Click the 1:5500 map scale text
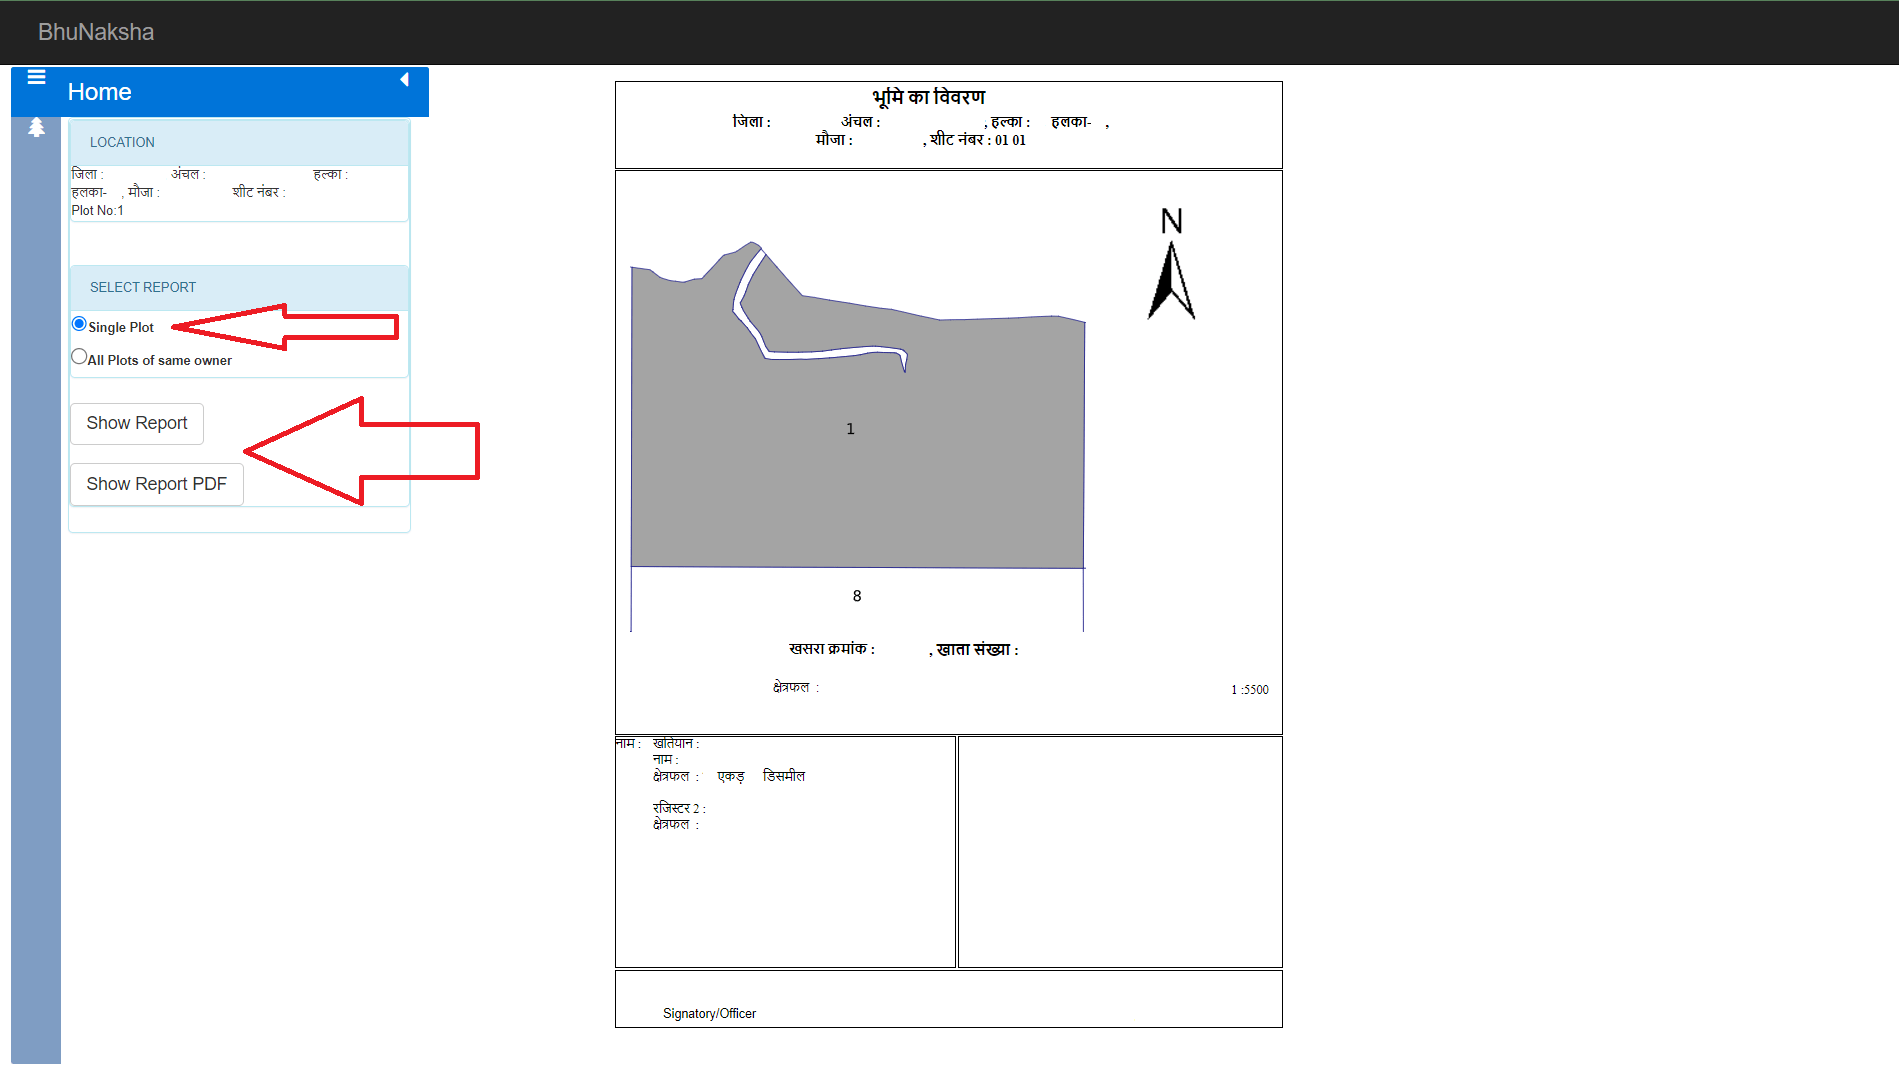The height and width of the screenshot is (1074, 1899). [x=1249, y=690]
